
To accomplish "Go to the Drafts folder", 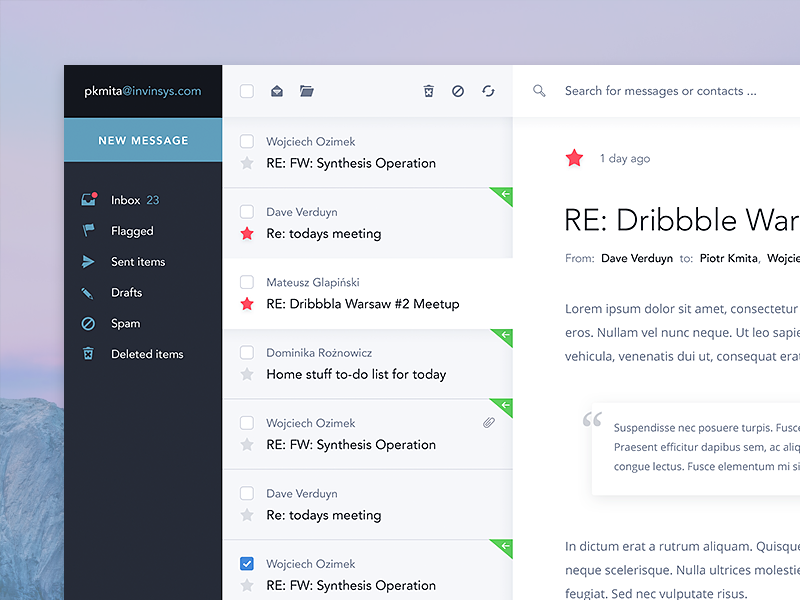I will pos(126,293).
